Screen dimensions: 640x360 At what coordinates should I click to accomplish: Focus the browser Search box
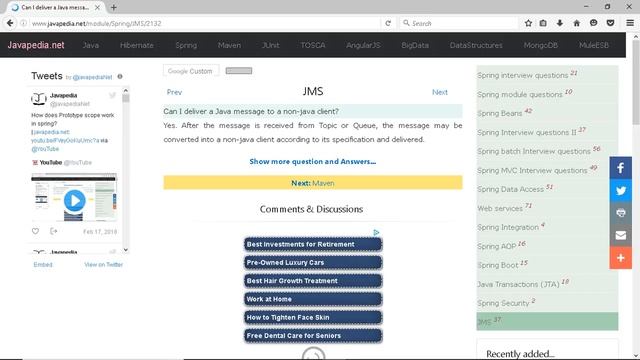coord(459,23)
